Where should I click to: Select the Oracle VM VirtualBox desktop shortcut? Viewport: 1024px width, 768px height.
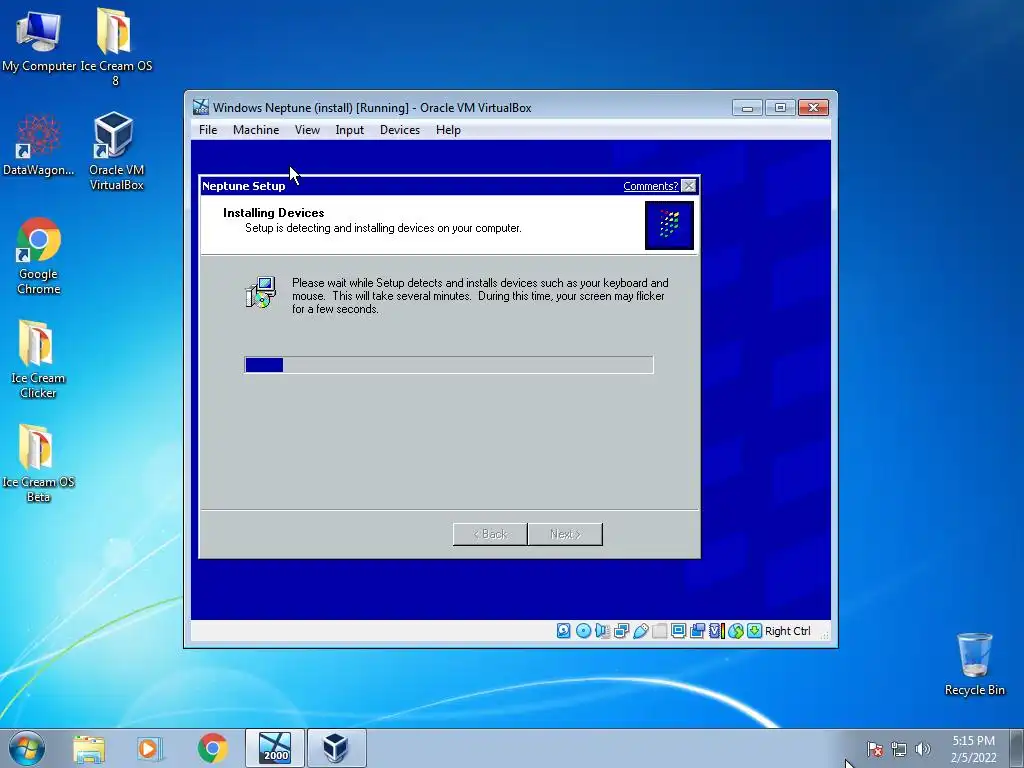(116, 152)
